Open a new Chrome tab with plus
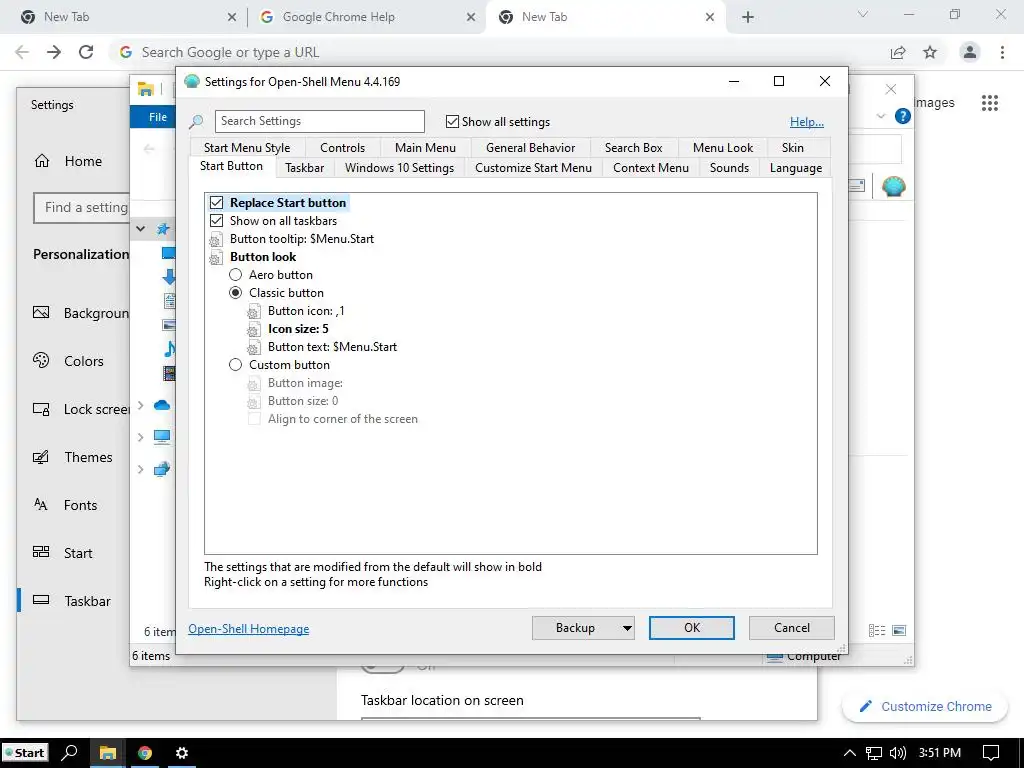Image resolution: width=1024 pixels, height=768 pixels. click(748, 17)
